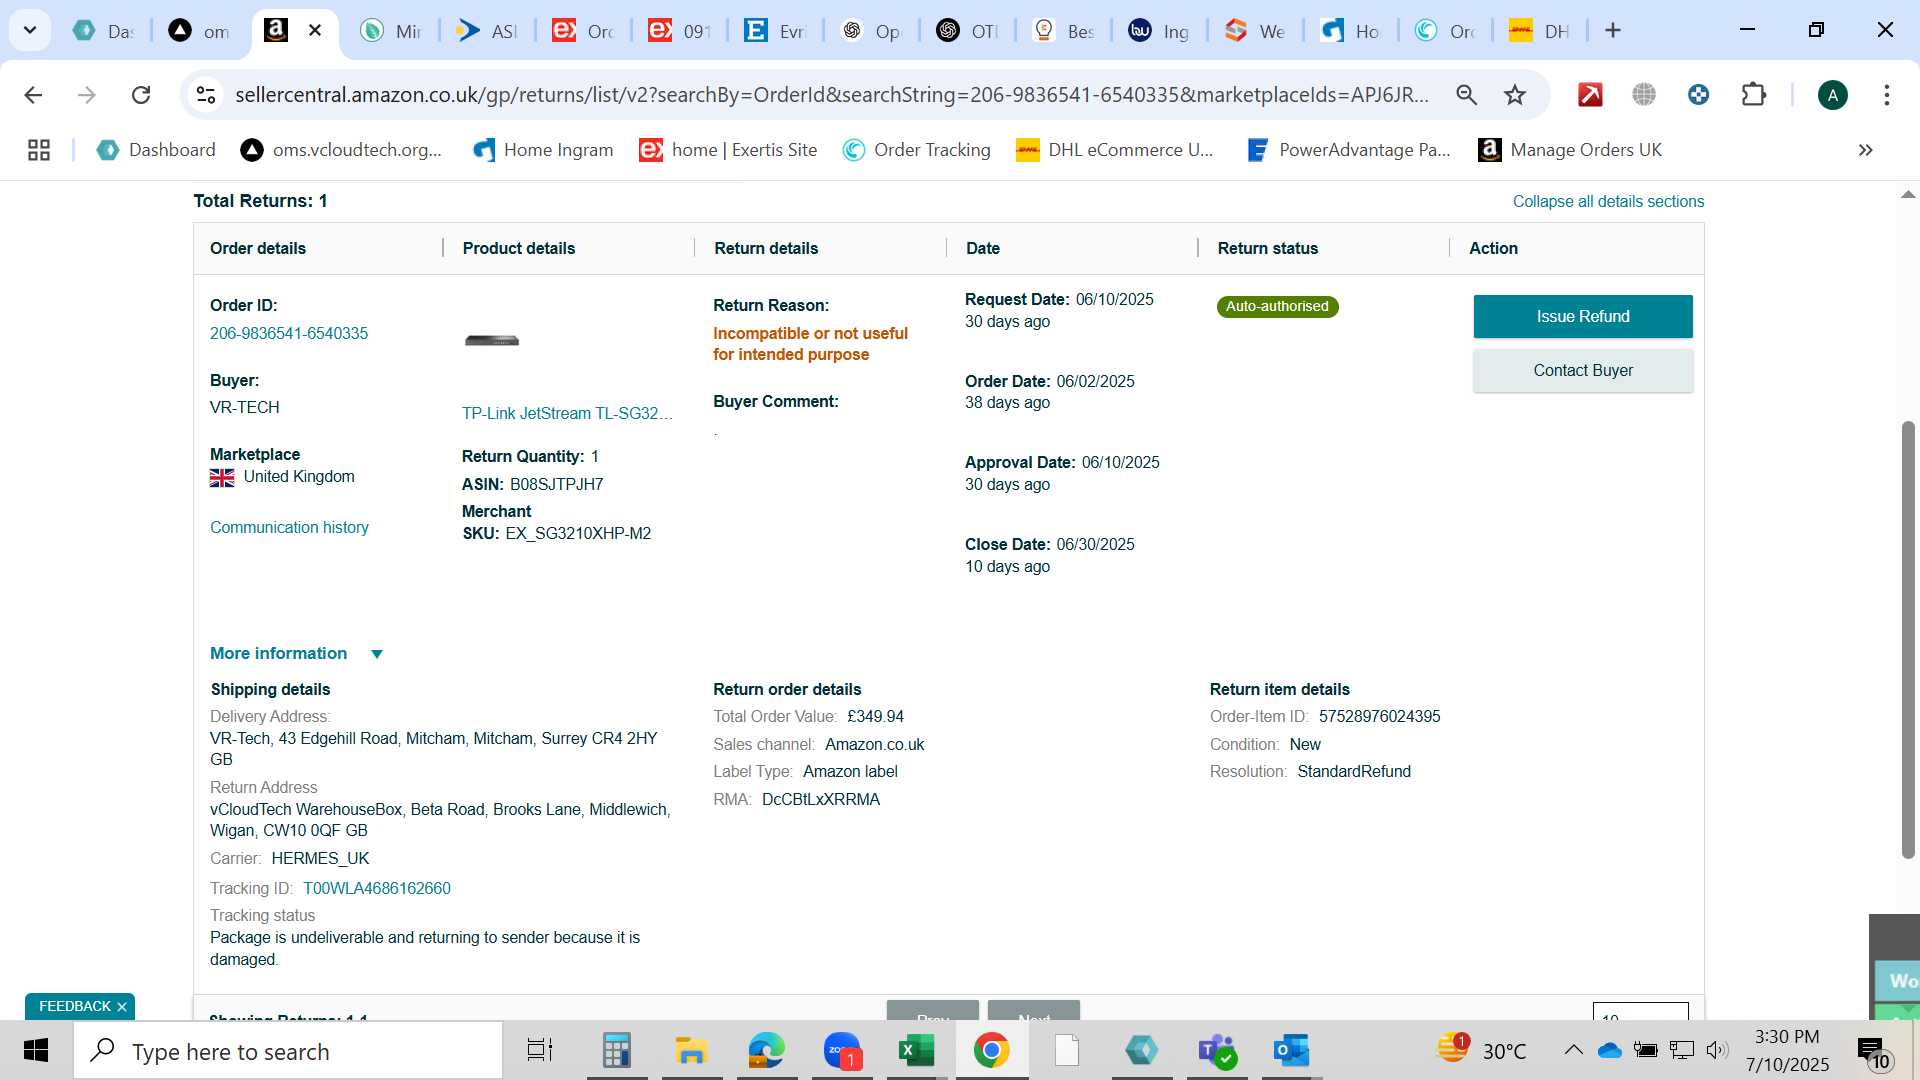Open the Chrome profile avatar A
Viewport: 1920px width, 1080px height.
[x=1832, y=95]
